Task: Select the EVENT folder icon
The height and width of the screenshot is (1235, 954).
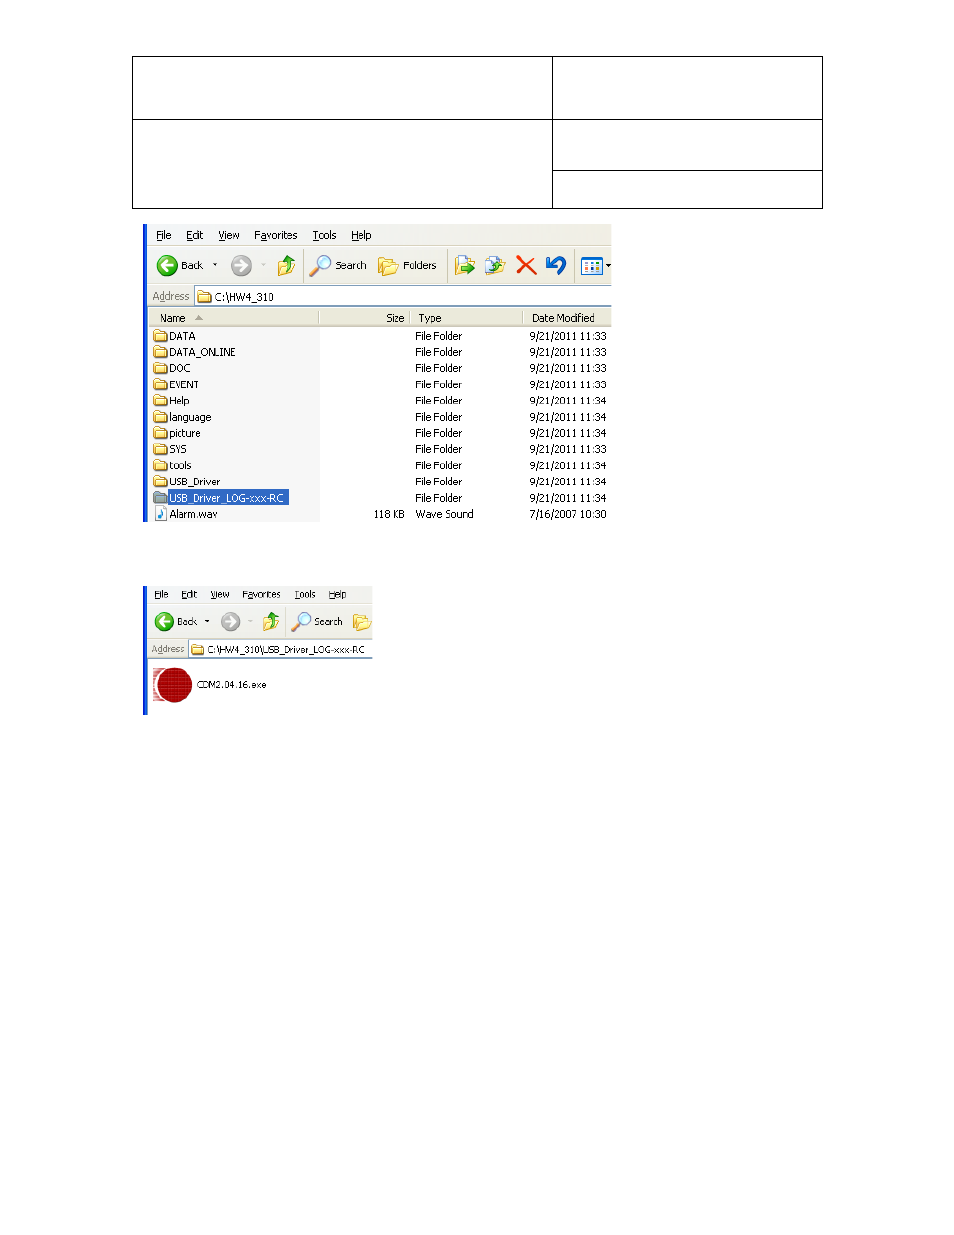Action: (160, 384)
